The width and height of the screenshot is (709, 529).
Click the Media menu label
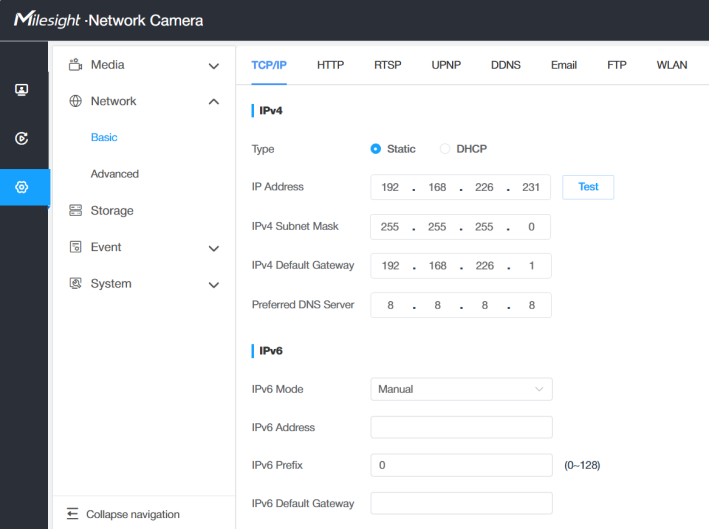(107, 65)
